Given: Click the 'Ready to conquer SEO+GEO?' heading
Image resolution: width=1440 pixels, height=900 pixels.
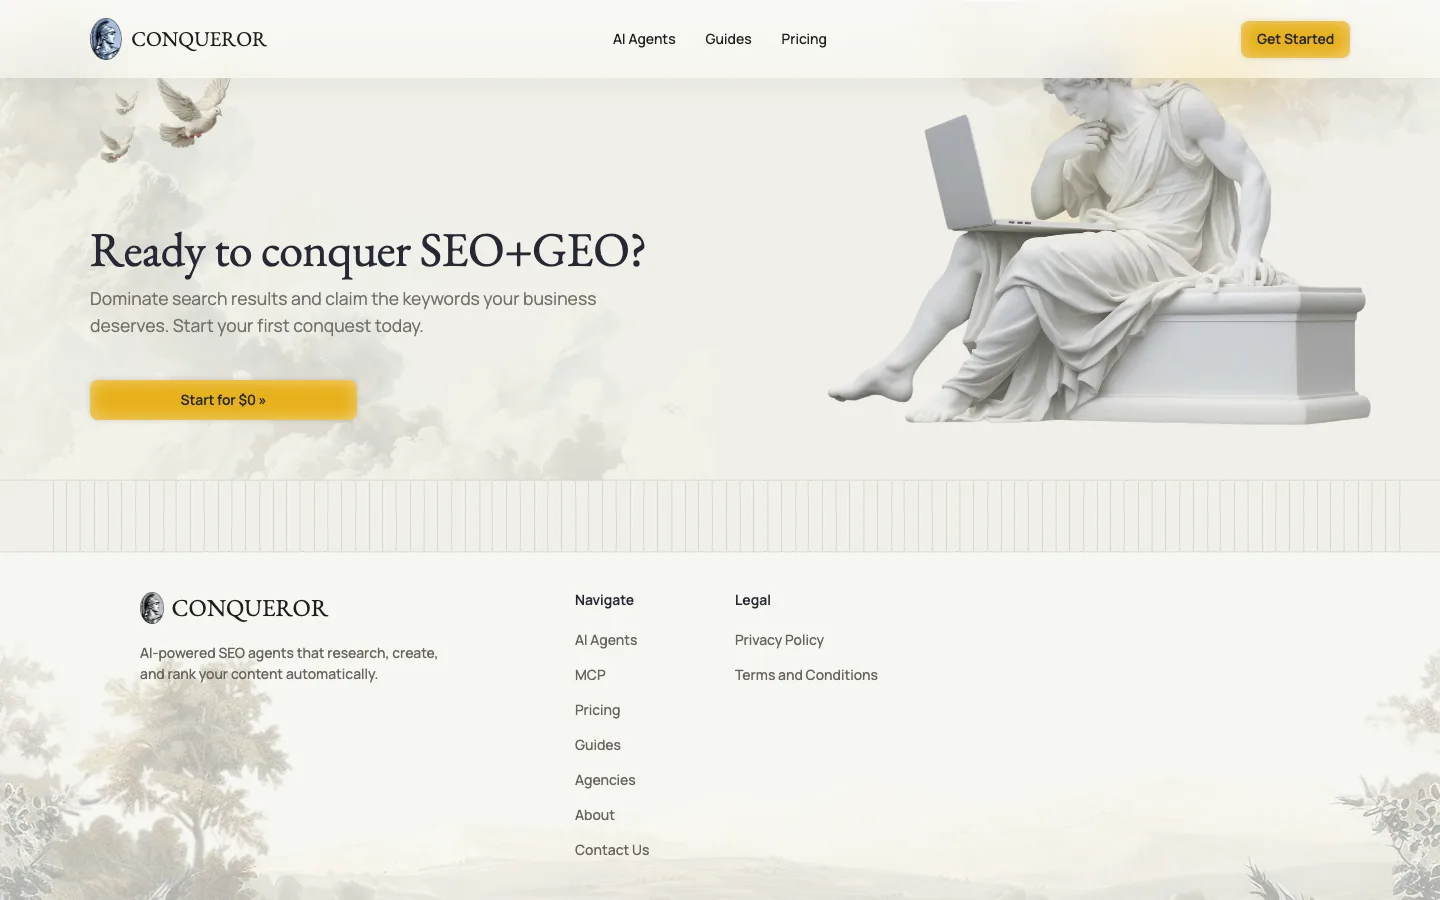Looking at the screenshot, I should click(368, 250).
